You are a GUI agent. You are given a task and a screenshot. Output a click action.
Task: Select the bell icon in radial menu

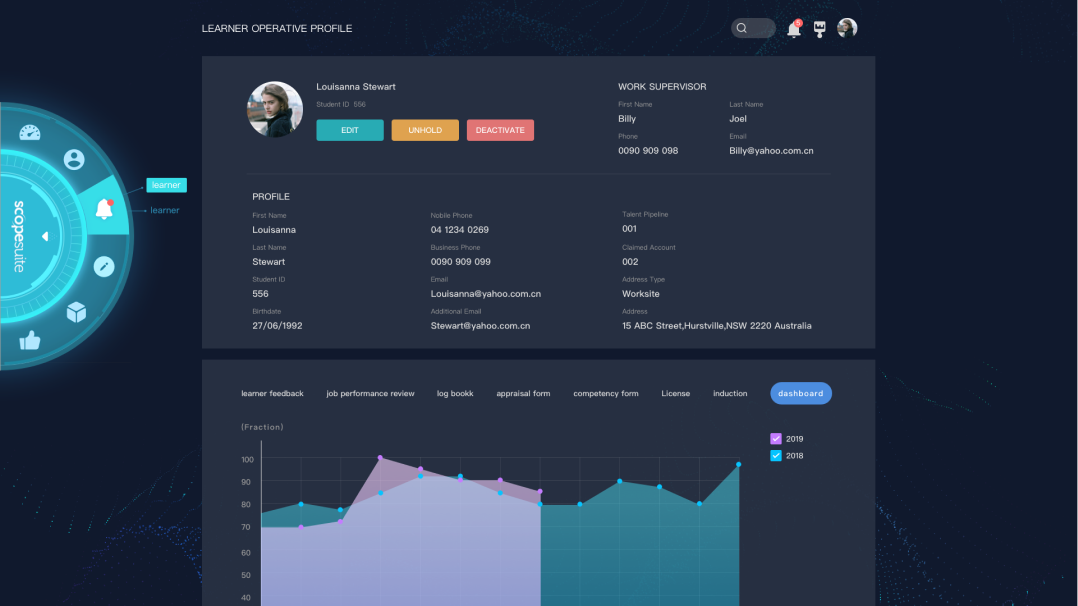click(103, 209)
